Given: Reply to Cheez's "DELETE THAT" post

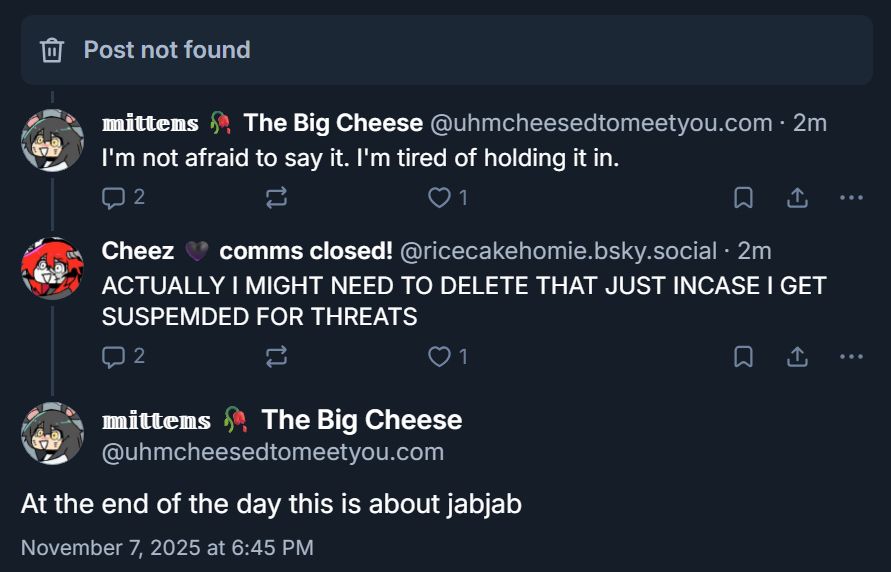Looking at the screenshot, I should pos(113,356).
